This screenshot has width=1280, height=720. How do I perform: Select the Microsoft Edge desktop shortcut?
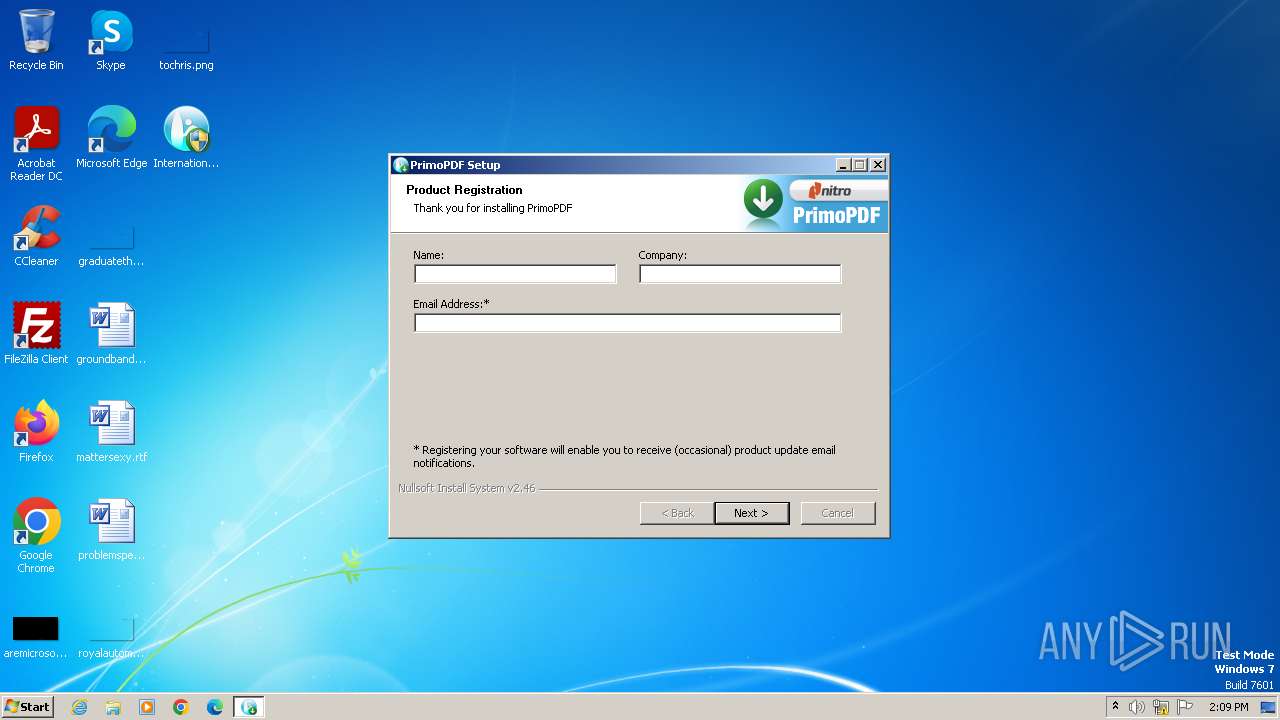click(x=111, y=138)
